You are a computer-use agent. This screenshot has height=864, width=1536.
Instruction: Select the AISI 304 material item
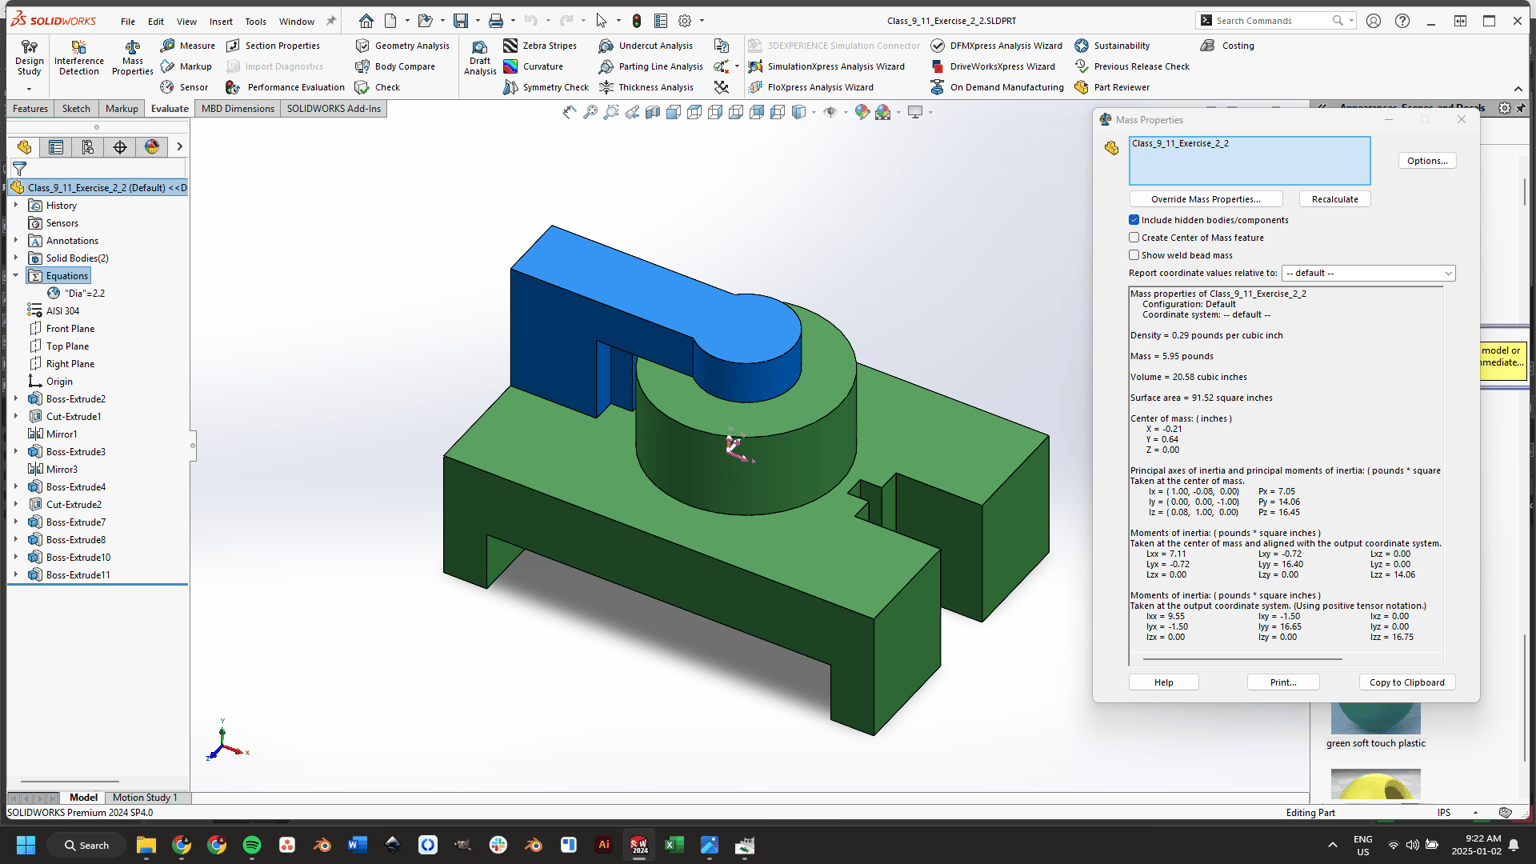pyautogui.click(x=62, y=311)
